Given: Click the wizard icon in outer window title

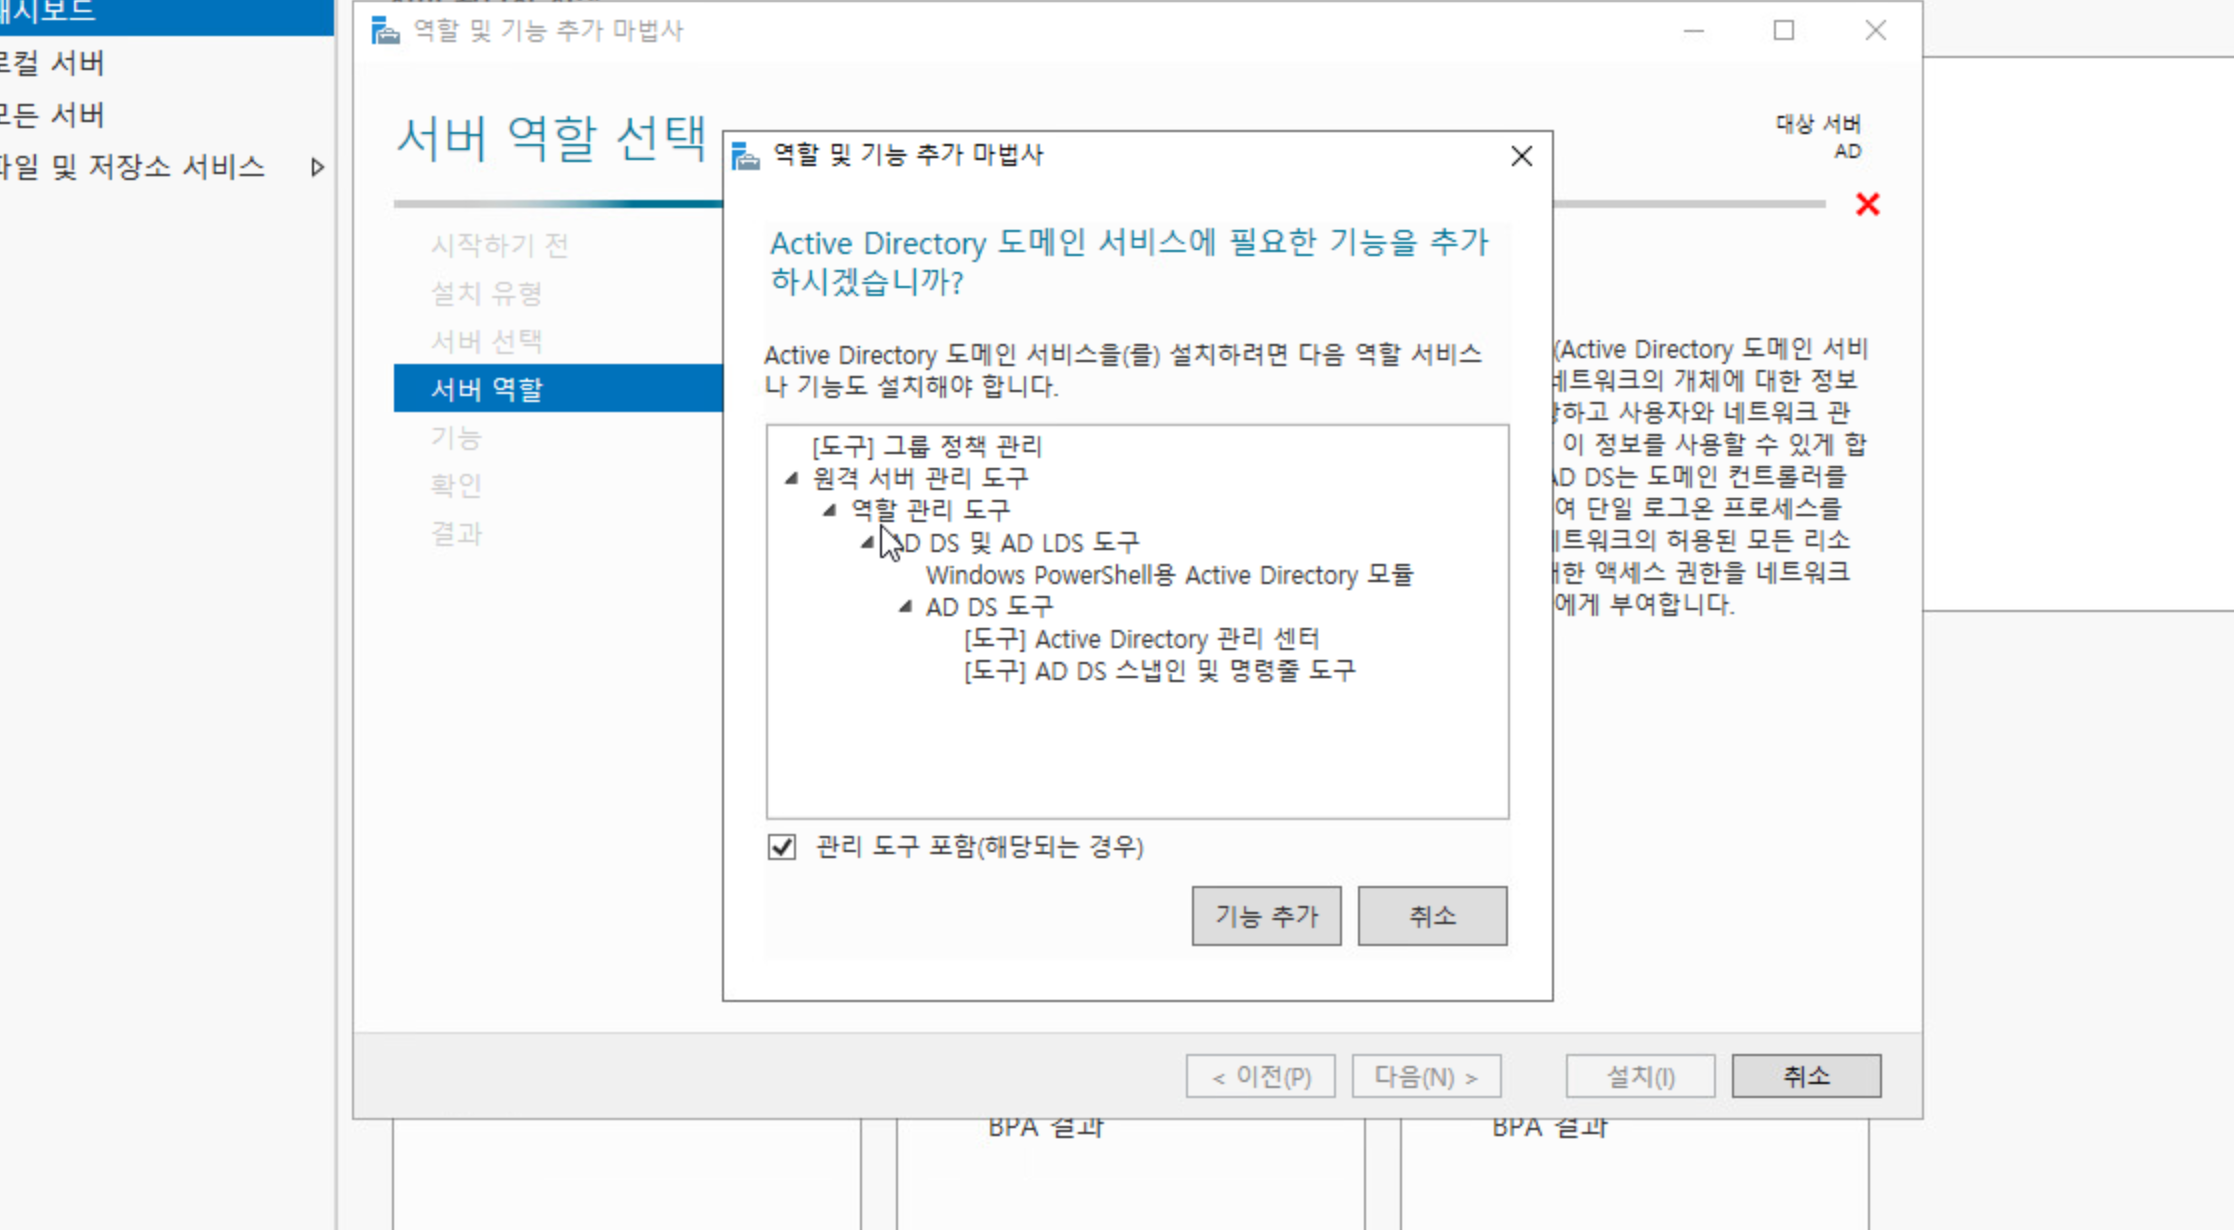Looking at the screenshot, I should point(385,31).
